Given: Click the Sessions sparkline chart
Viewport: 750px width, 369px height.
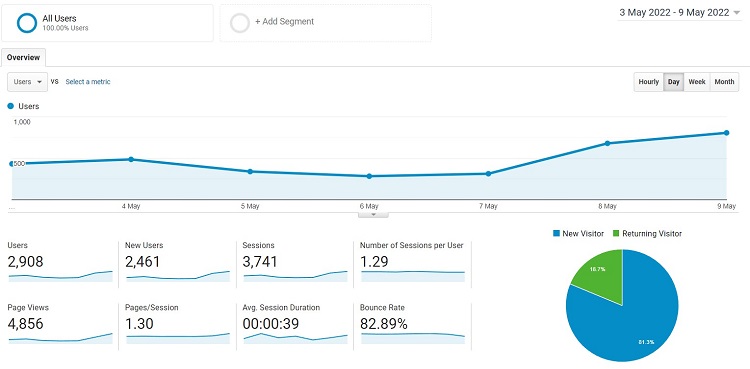Looking at the screenshot, I should click(x=296, y=277).
